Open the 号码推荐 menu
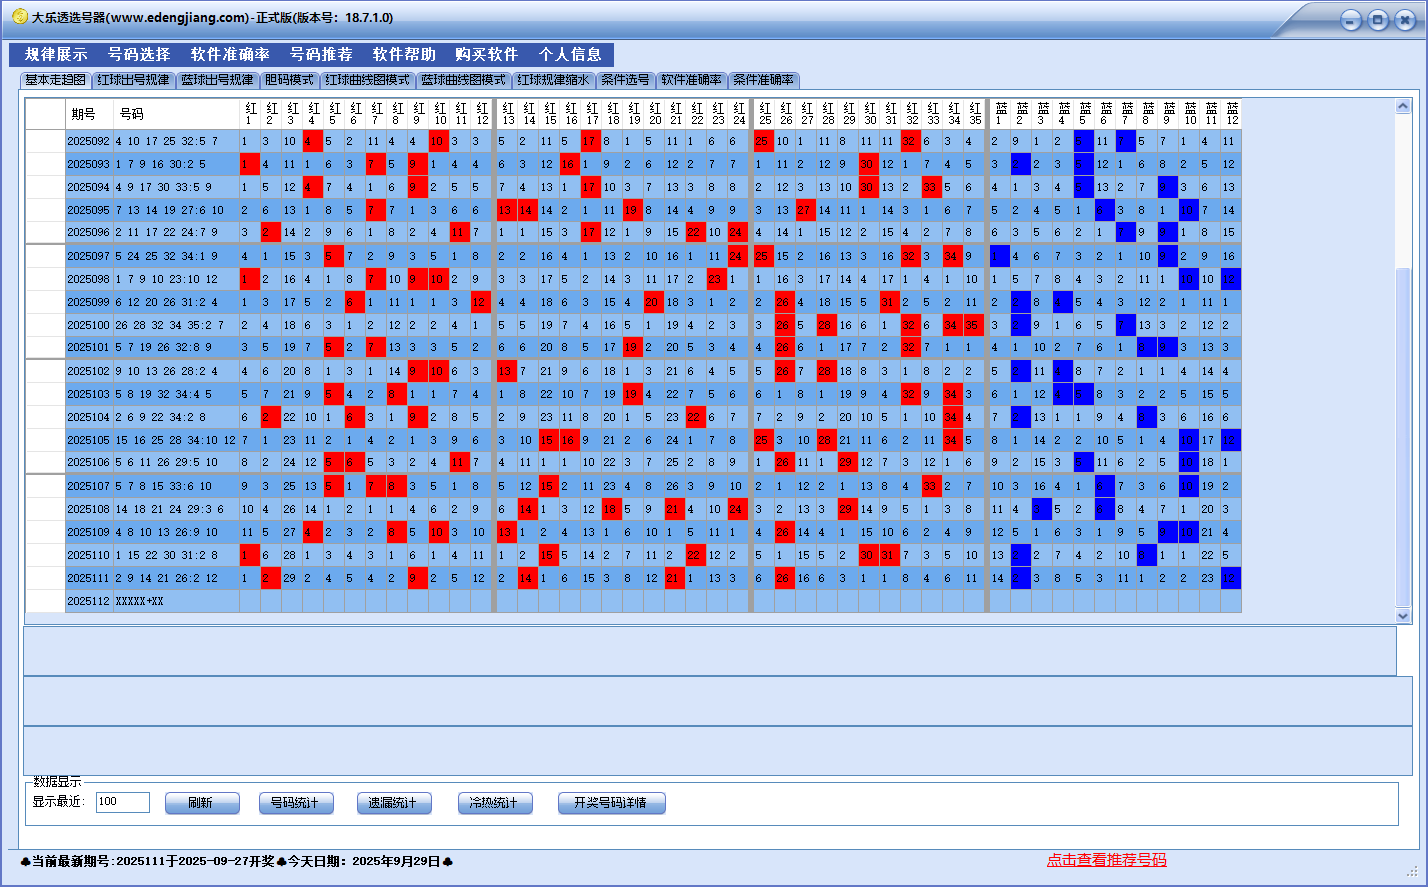 [321, 55]
